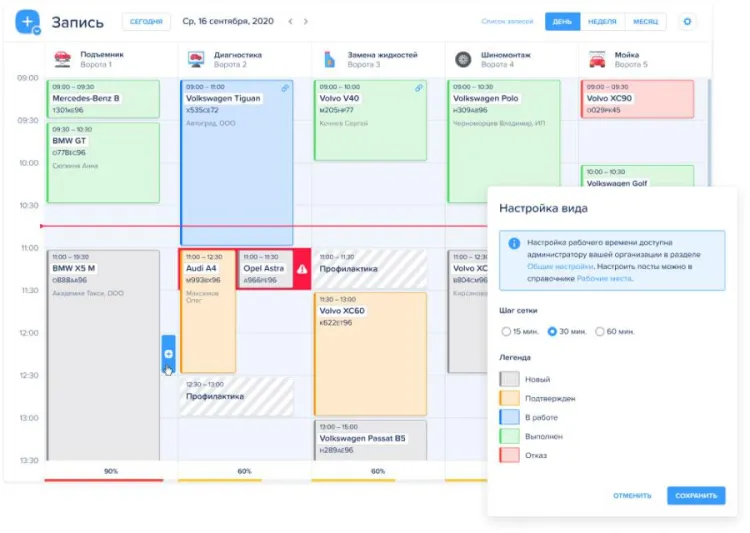Click the Запись page title
The width and height of the screenshot is (750, 533).
[x=77, y=22]
